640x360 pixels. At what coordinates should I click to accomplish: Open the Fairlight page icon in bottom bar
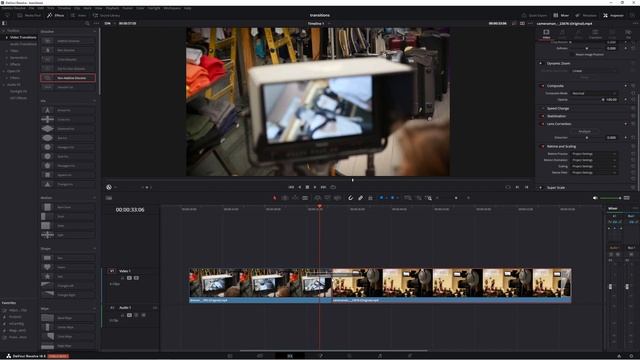(x=380, y=356)
